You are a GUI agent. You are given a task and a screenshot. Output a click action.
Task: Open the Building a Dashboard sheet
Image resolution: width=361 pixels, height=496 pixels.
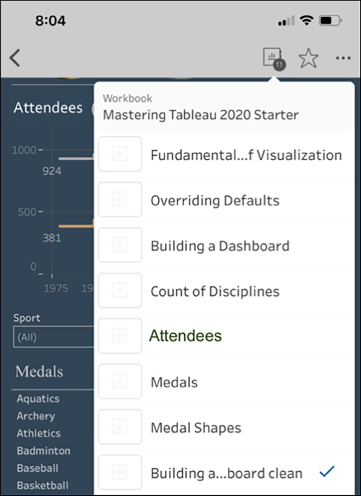pos(220,246)
